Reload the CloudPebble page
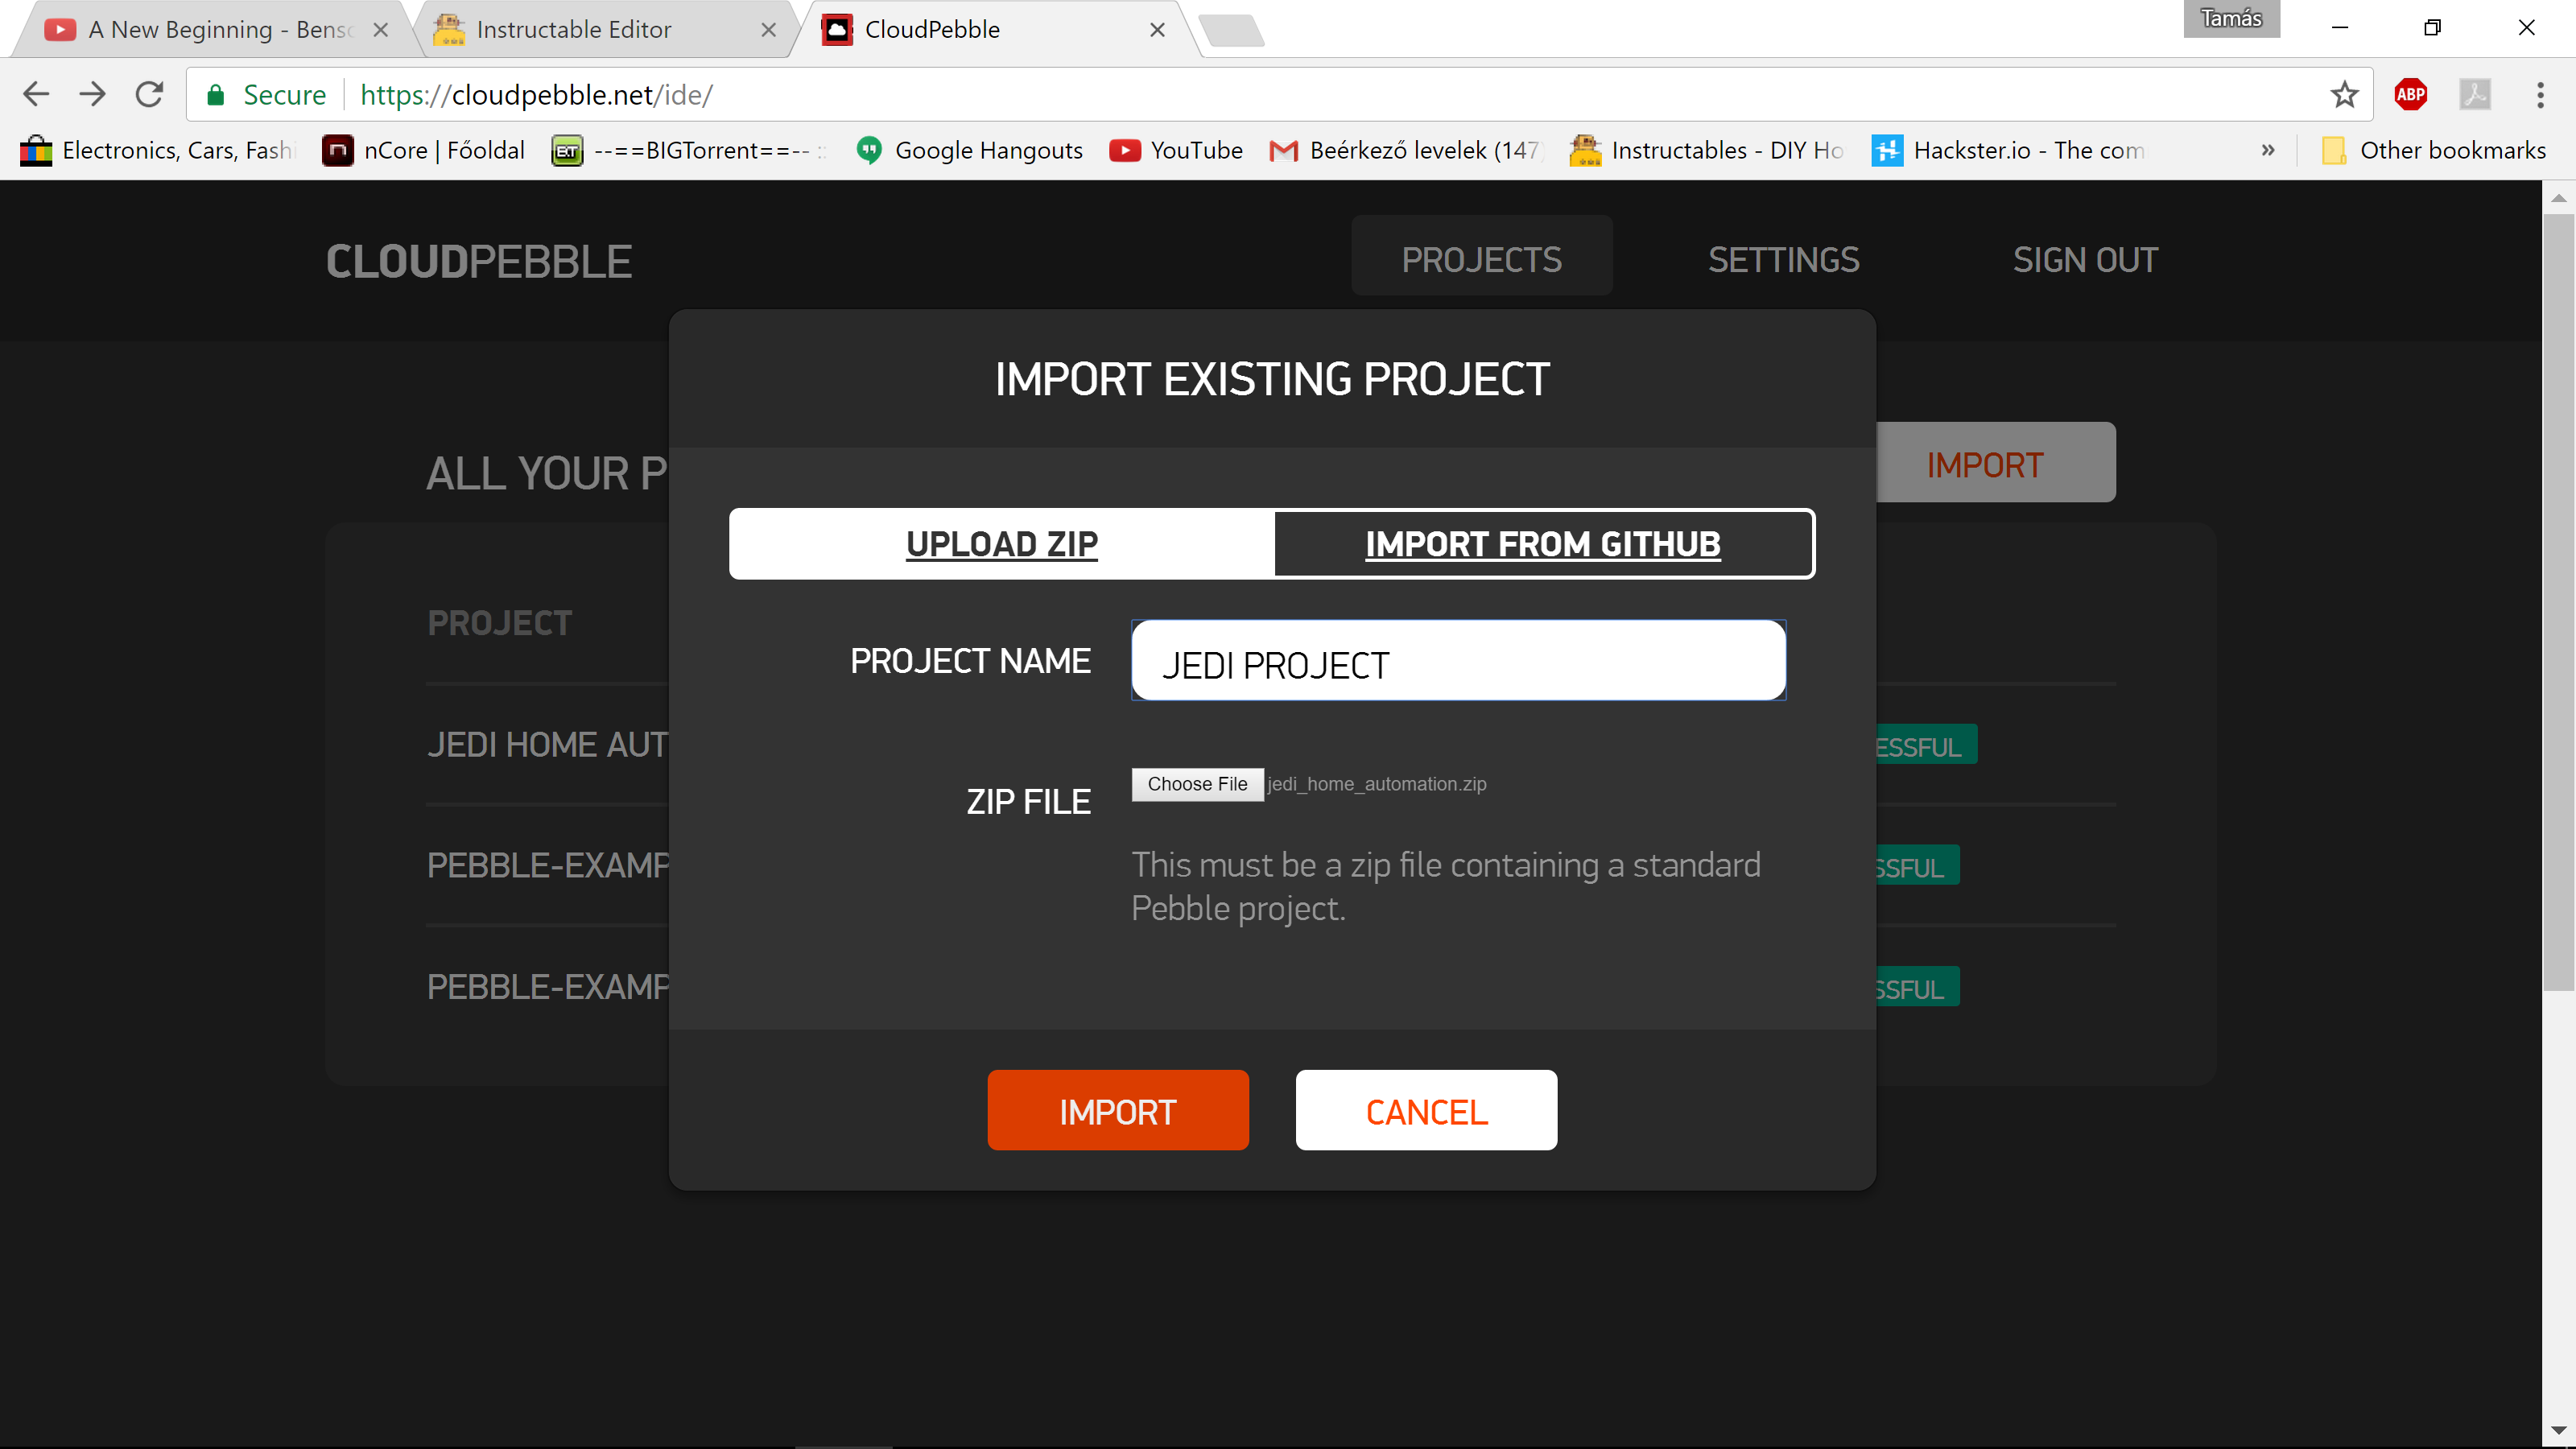 [150, 95]
